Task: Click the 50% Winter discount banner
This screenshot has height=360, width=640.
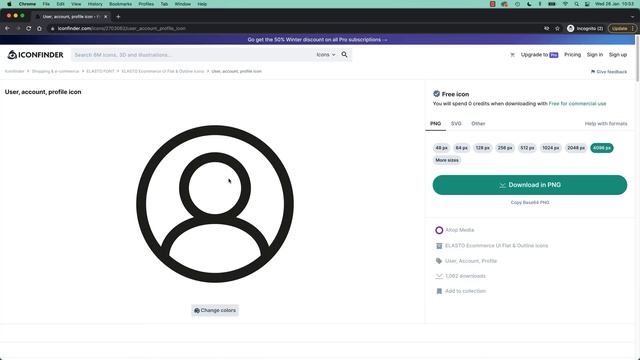Action: click(x=318, y=40)
